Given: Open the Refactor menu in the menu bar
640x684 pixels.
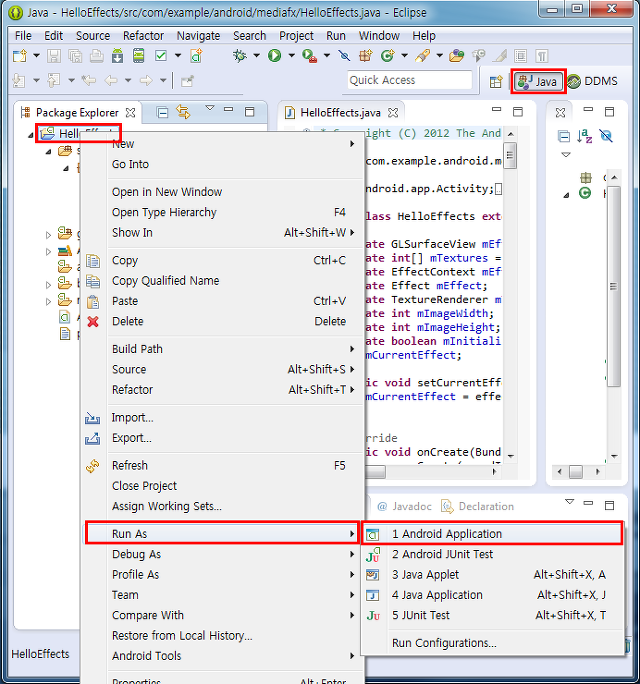Looking at the screenshot, I should (x=143, y=36).
